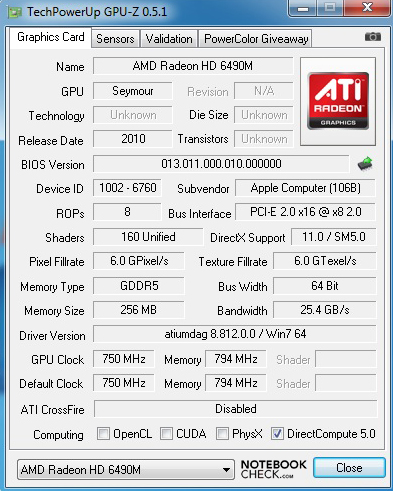The image size is (393, 491).
Task: Uncheck the DirectCompute 5.0 checkbox
Action: coord(277,434)
